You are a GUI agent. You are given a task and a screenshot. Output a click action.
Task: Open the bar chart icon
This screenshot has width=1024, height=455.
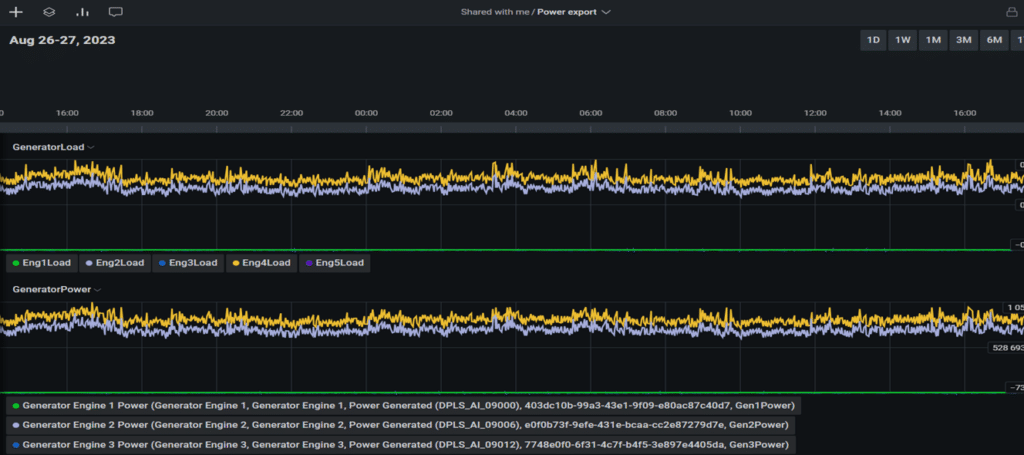coord(82,12)
